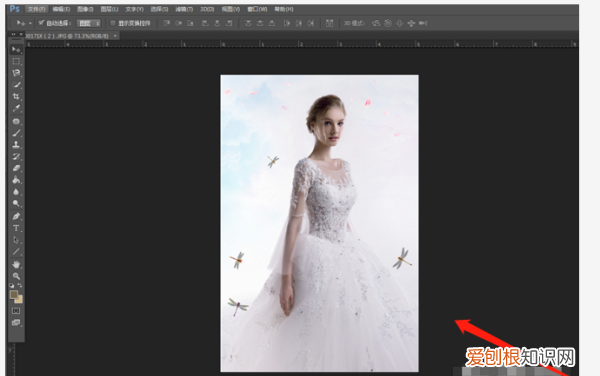Select the Line shape tool

click(16, 252)
